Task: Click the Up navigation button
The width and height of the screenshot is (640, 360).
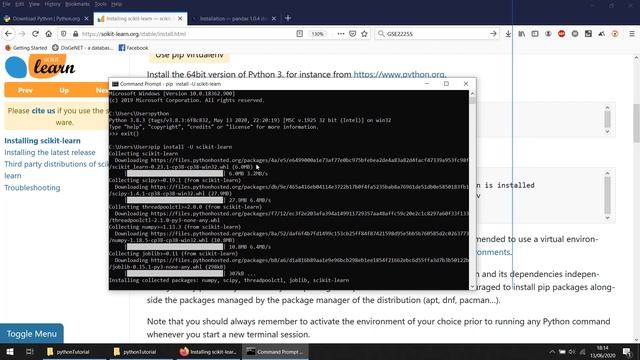Action: [64, 90]
